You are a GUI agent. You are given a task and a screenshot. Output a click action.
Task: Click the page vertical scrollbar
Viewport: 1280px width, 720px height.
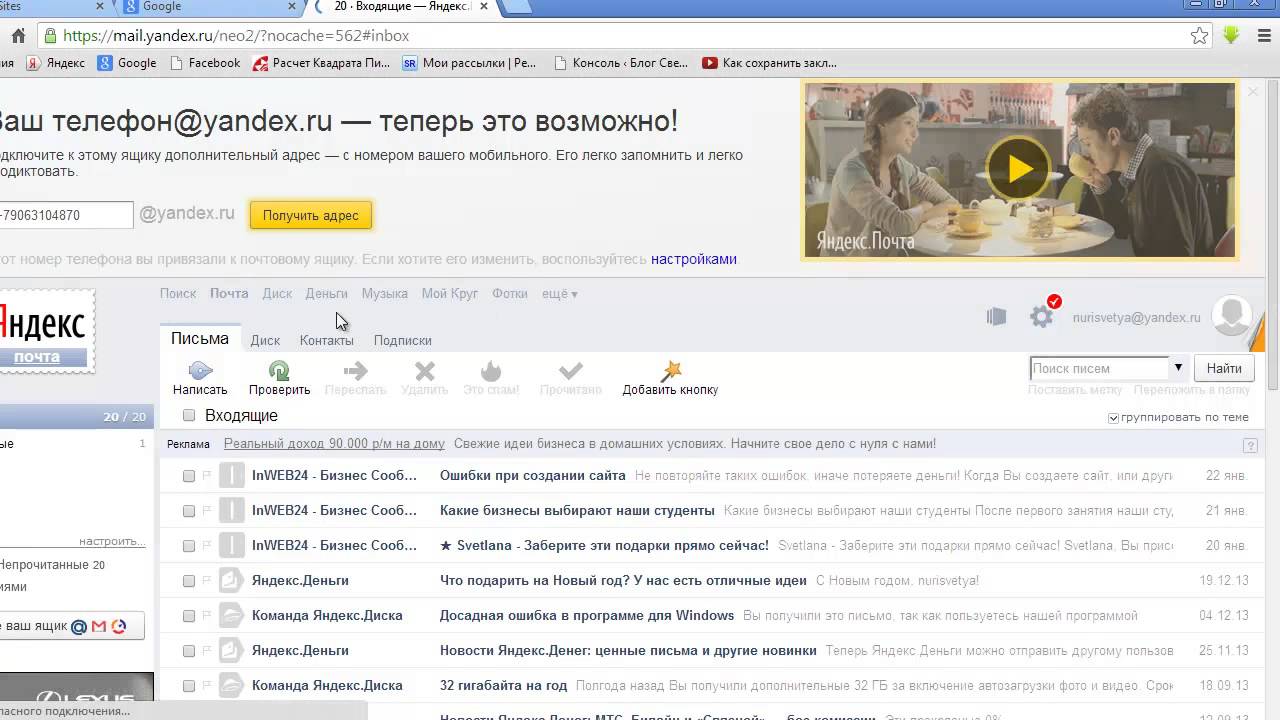[1273, 235]
